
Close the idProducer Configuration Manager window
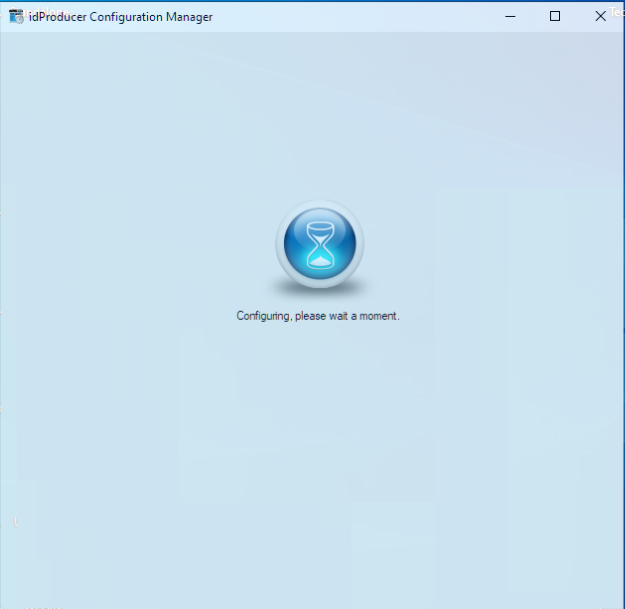[600, 16]
